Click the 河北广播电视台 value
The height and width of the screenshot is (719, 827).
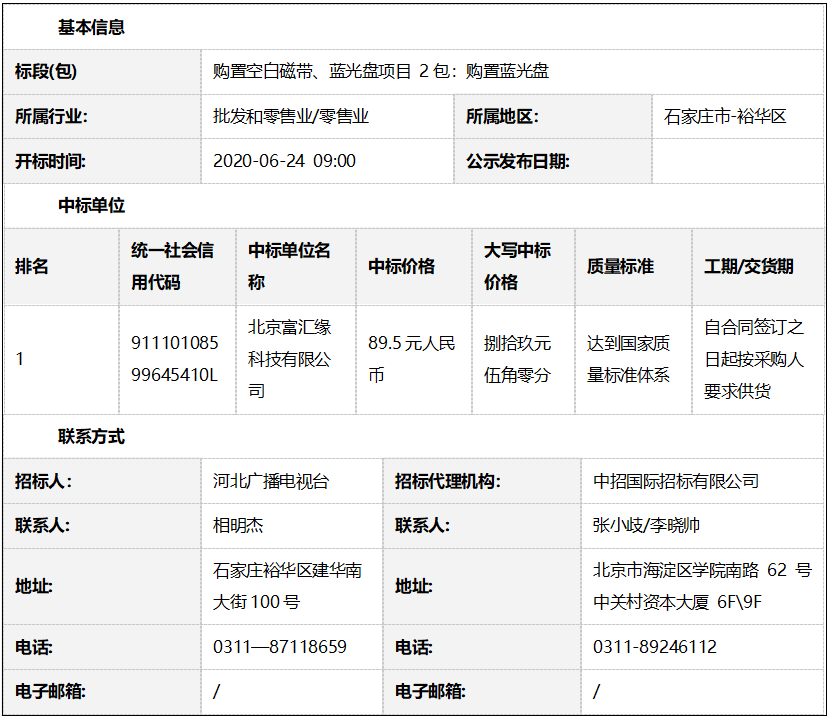coord(271,481)
